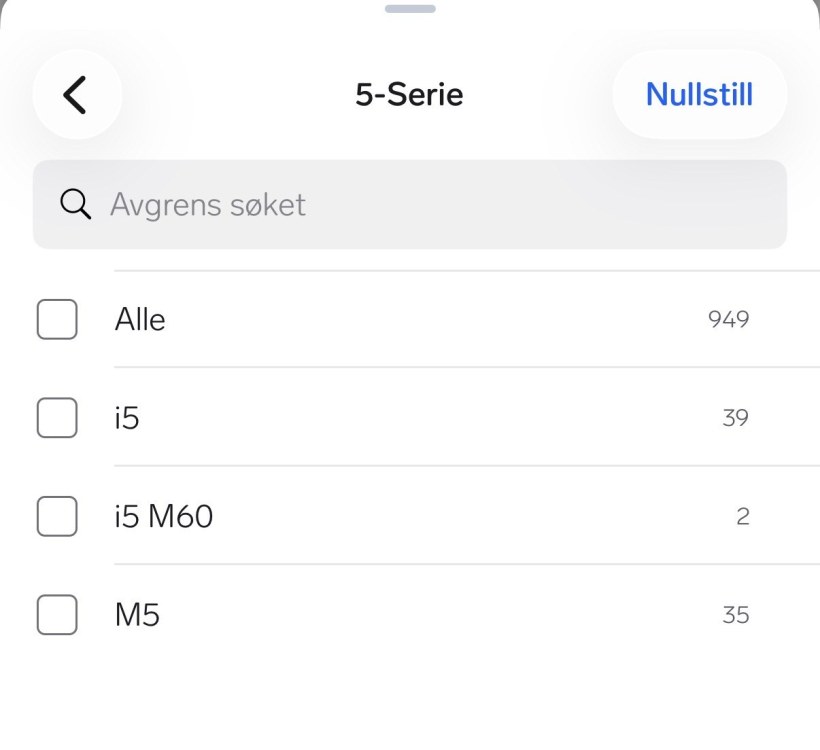Check the i5 M60 checkbox
820x750 pixels.
click(x=57, y=516)
